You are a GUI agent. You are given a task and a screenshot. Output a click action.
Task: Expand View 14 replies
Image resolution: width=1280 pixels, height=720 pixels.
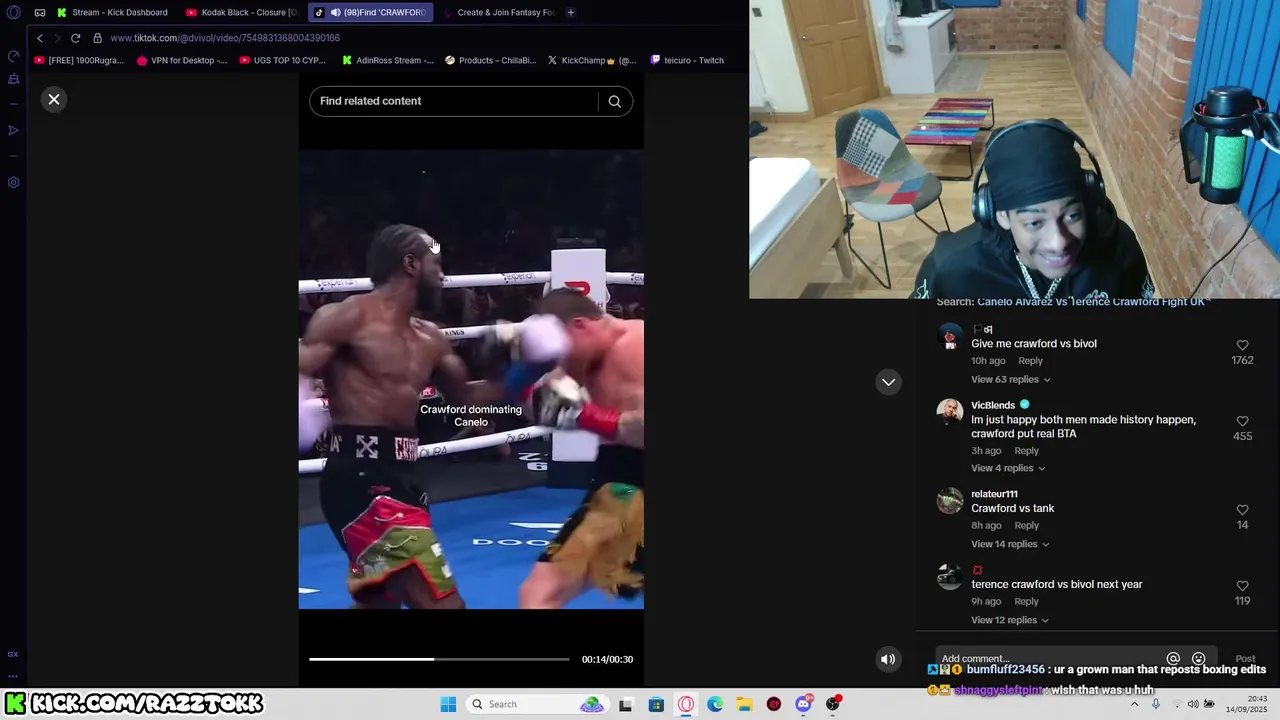(x=1010, y=544)
